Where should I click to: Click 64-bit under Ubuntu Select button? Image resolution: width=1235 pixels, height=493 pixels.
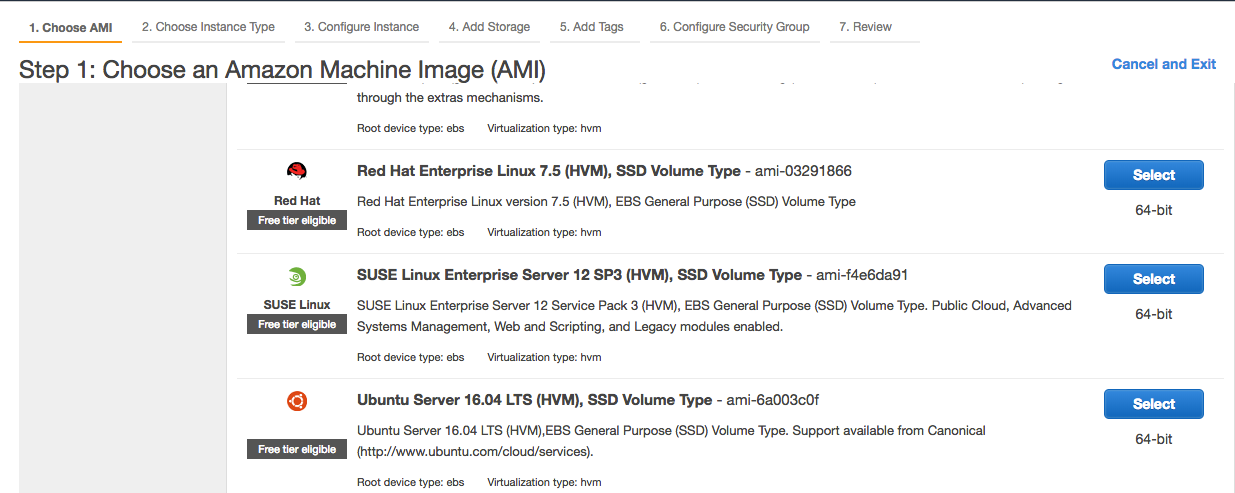tap(1153, 439)
